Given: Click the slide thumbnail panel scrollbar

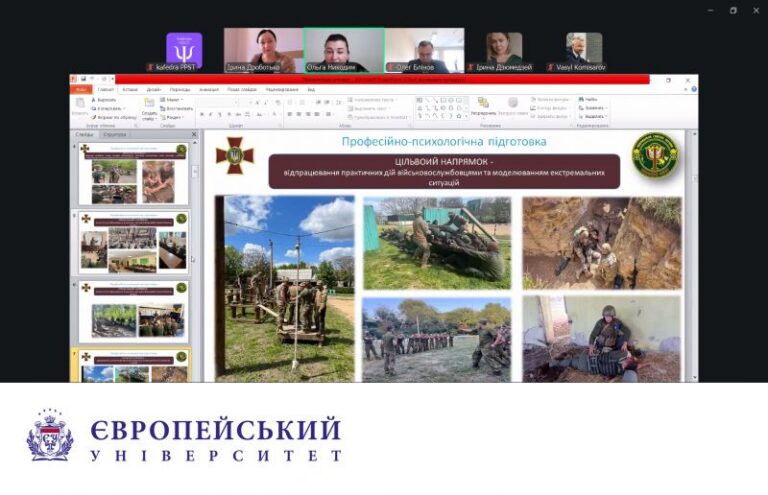Looking at the screenshot, I should (195, 259).
